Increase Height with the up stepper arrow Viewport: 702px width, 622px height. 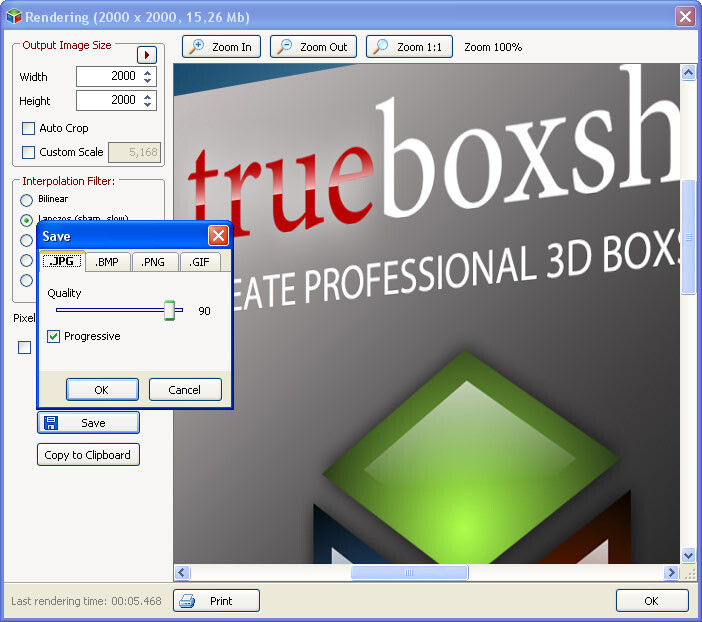(147, 96)
